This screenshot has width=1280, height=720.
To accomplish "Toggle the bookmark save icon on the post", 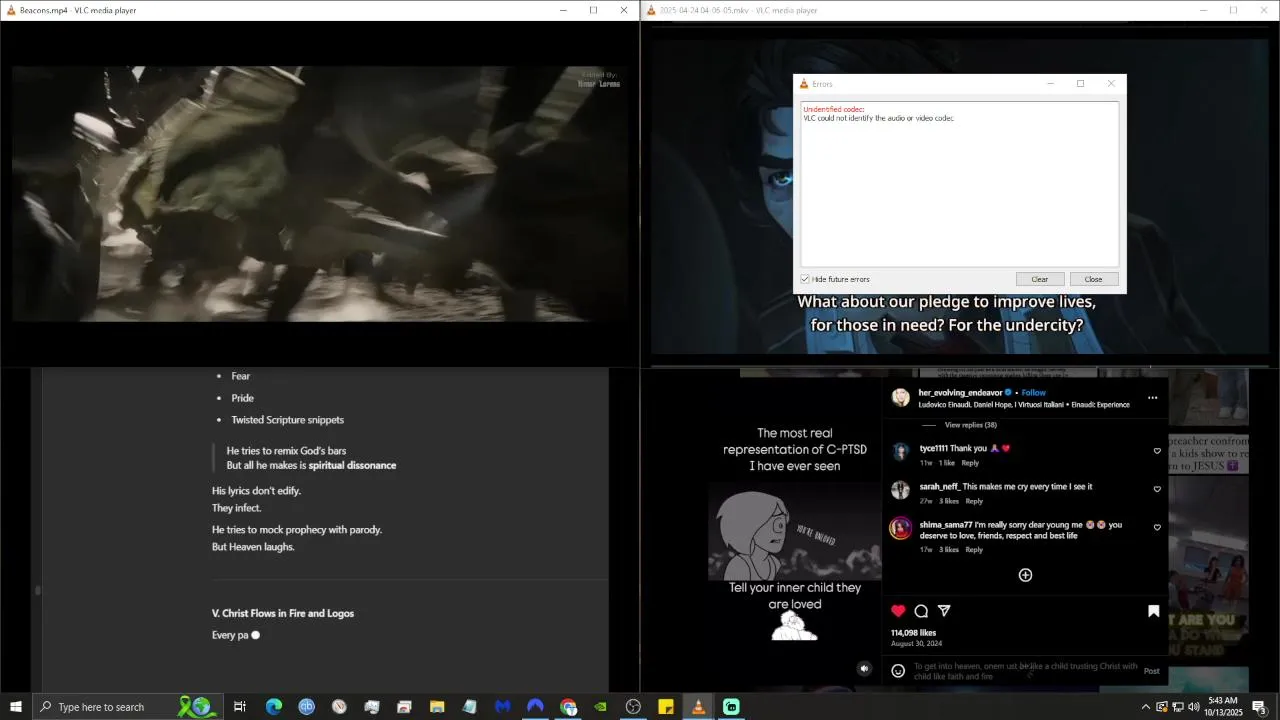I will (x=1153, y=611).
